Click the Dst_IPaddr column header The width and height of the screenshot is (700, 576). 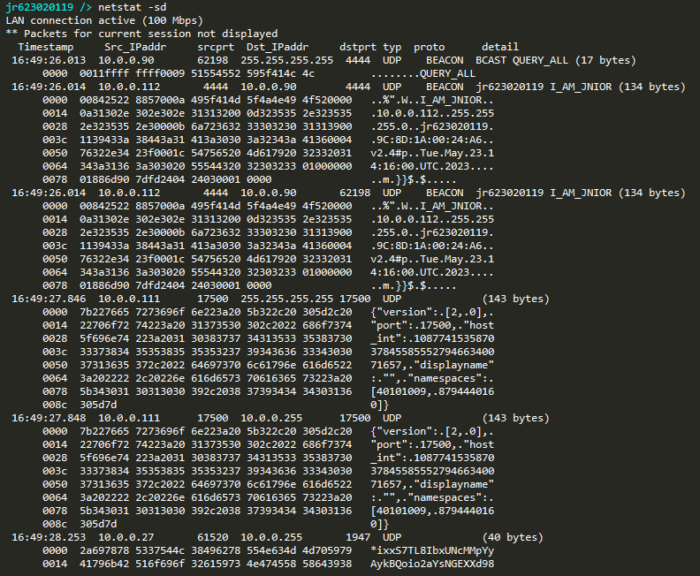(x=277, y=47)
